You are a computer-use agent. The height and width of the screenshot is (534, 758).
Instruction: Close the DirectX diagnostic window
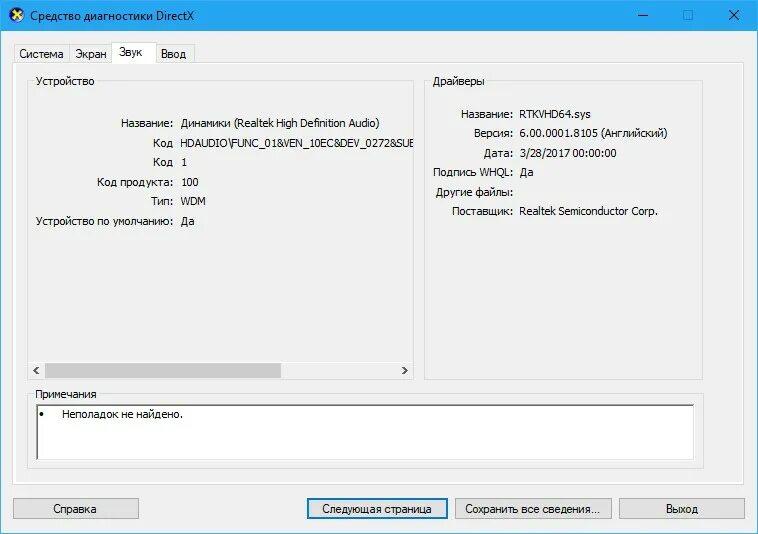pos(733,15)
